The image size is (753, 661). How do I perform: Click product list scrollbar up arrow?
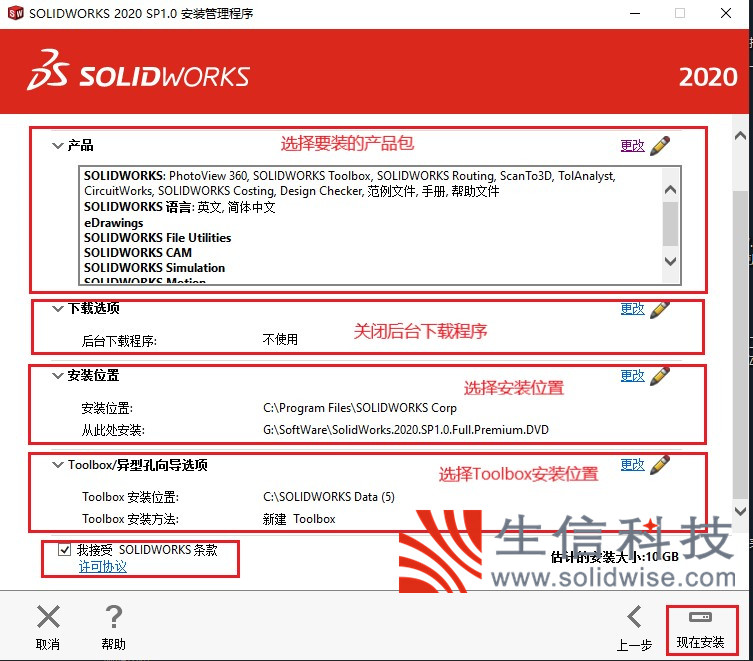click(x=670, y=189)
